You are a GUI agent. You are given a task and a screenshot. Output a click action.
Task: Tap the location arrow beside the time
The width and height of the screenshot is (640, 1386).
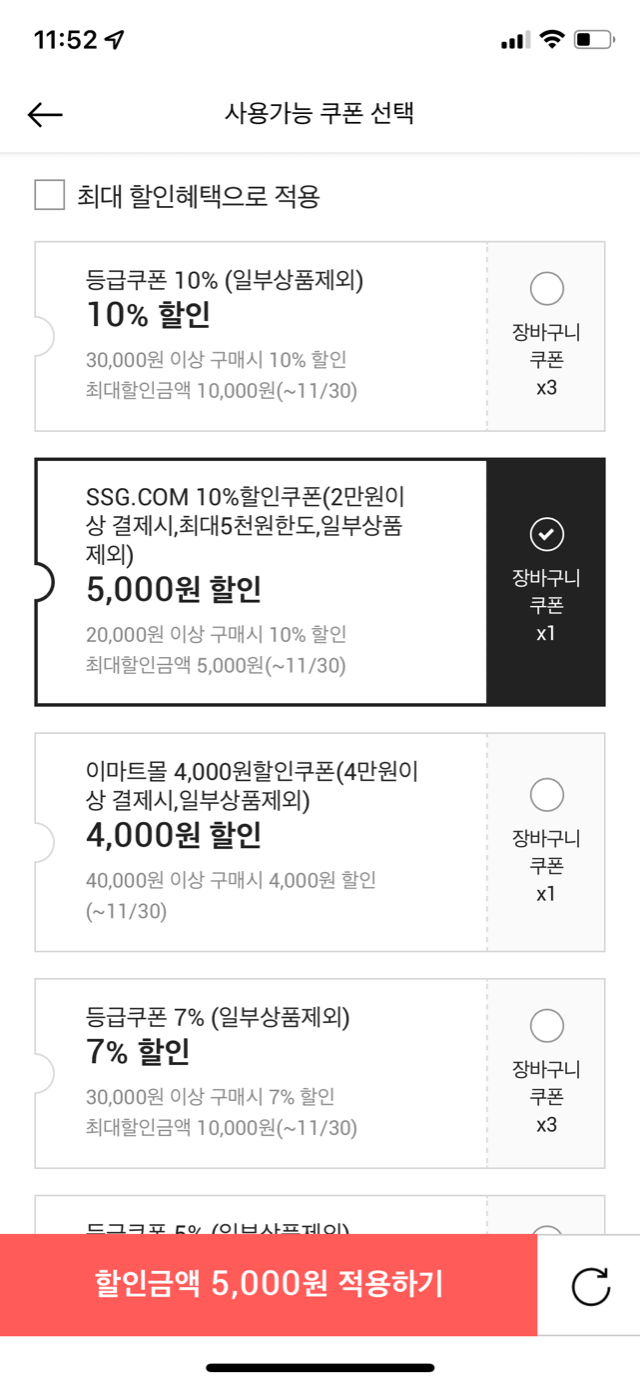116,40
